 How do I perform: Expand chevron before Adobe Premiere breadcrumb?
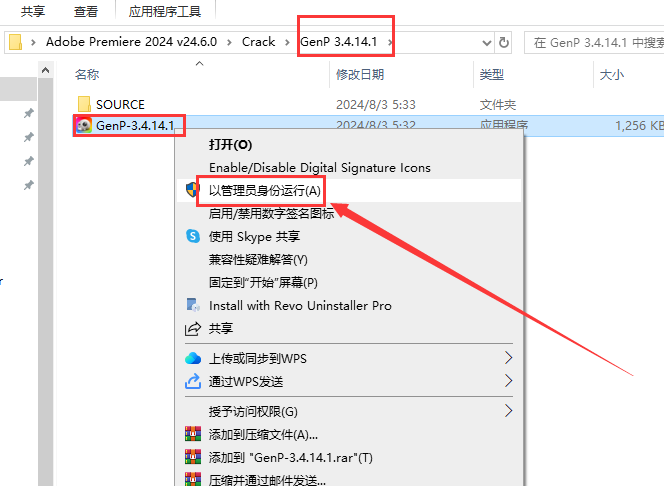[33, 42]
